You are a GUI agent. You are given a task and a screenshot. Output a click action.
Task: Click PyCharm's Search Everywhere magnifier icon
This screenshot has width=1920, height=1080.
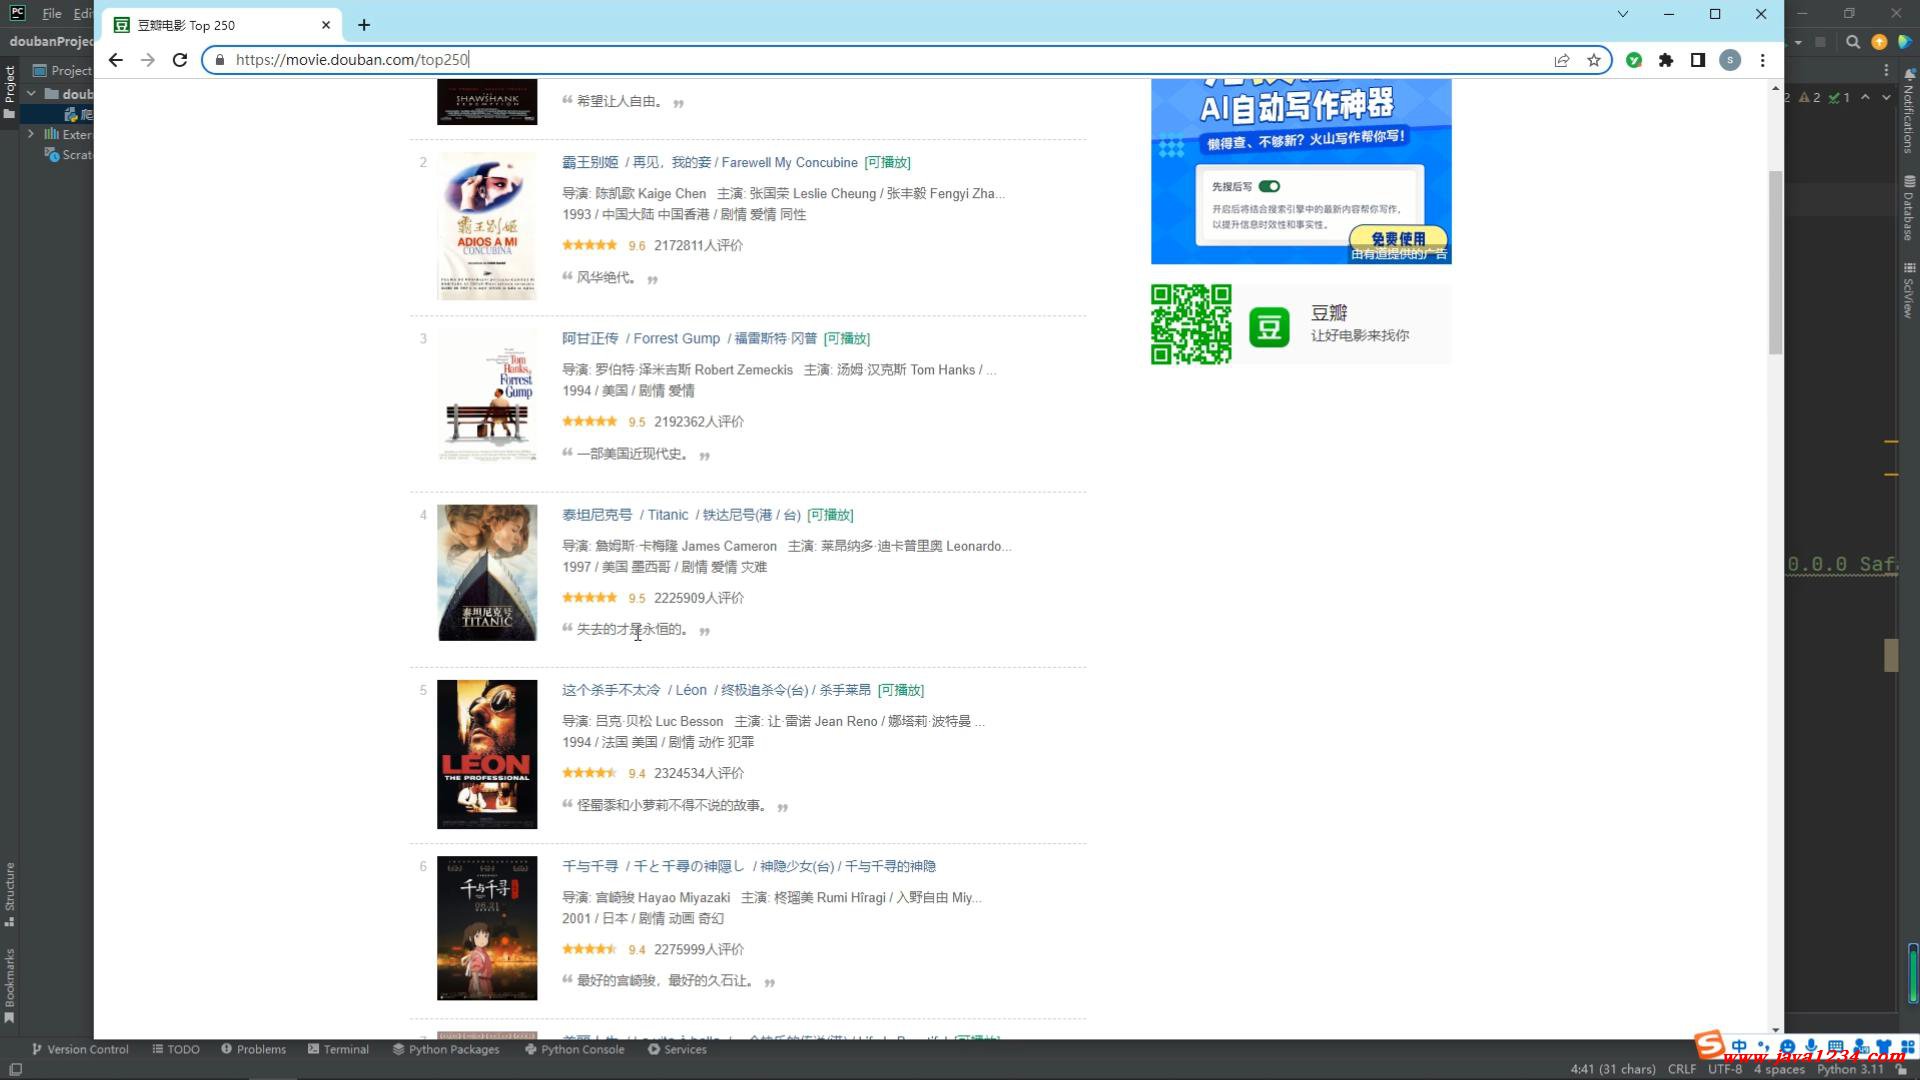tap(1853, 42)
